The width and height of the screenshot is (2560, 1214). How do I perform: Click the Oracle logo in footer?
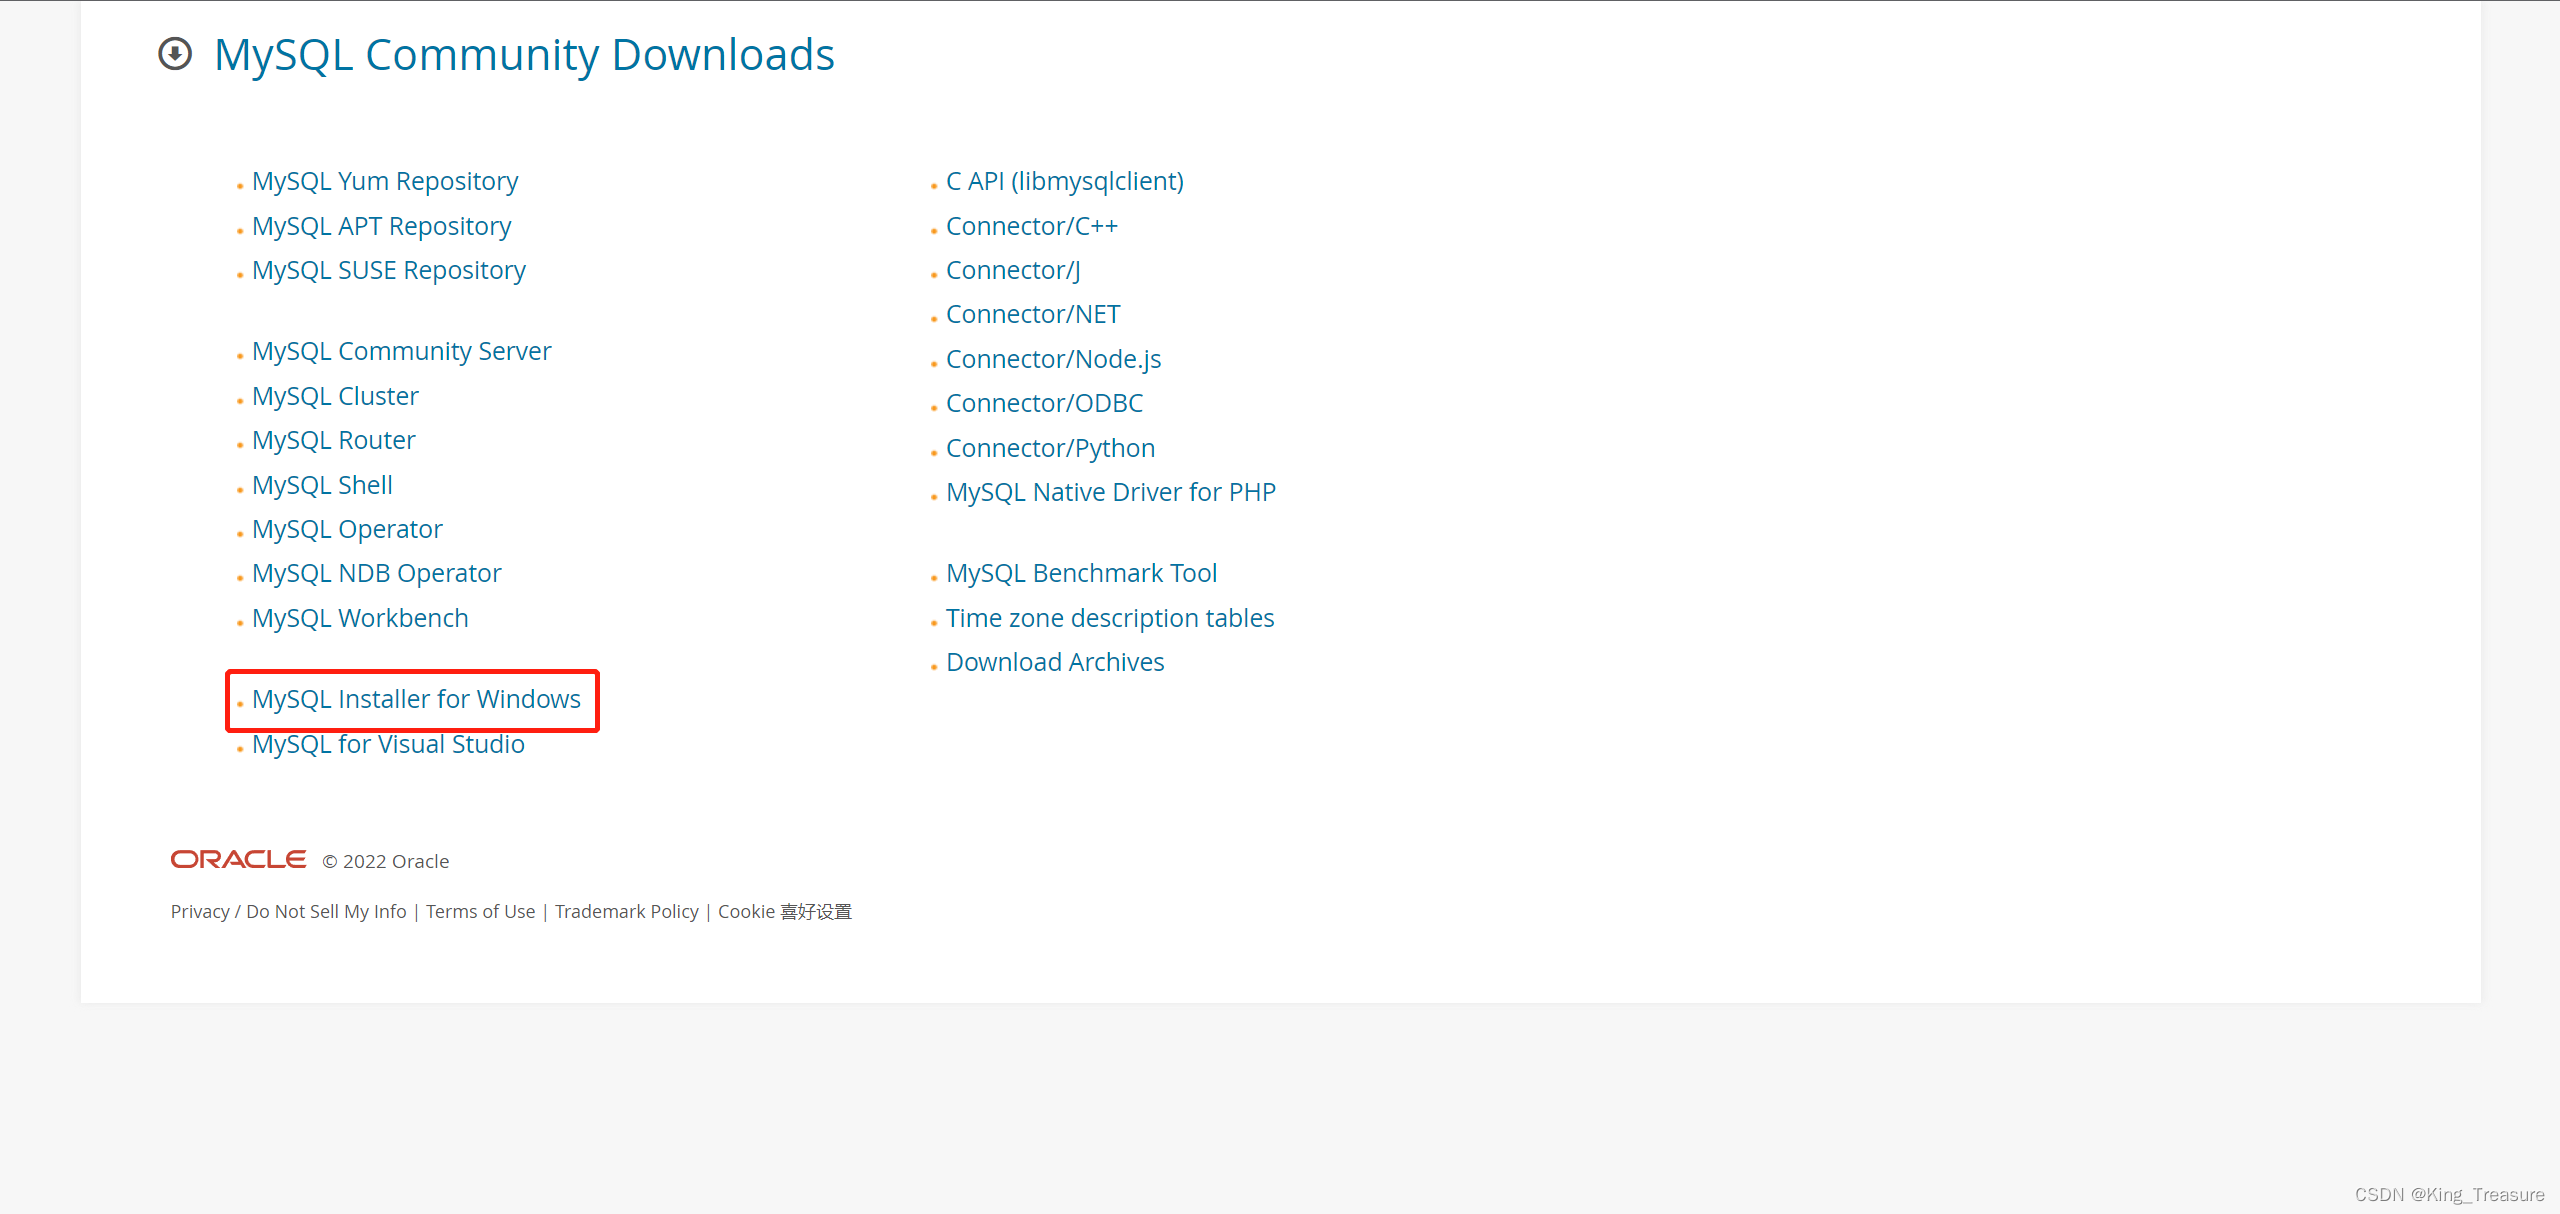(x=238, y=860)
